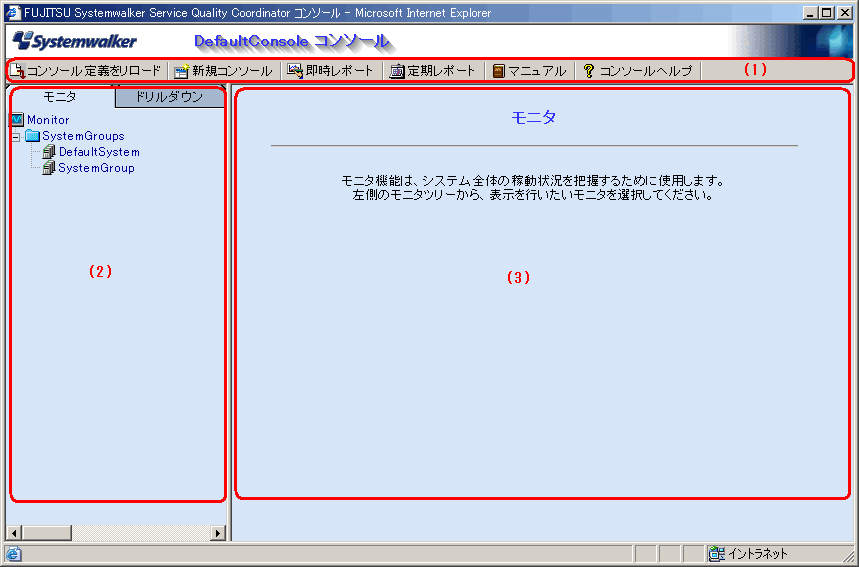Click コンソール定義をリロード label
859x567 pixels.
click(x=94, y=71)
